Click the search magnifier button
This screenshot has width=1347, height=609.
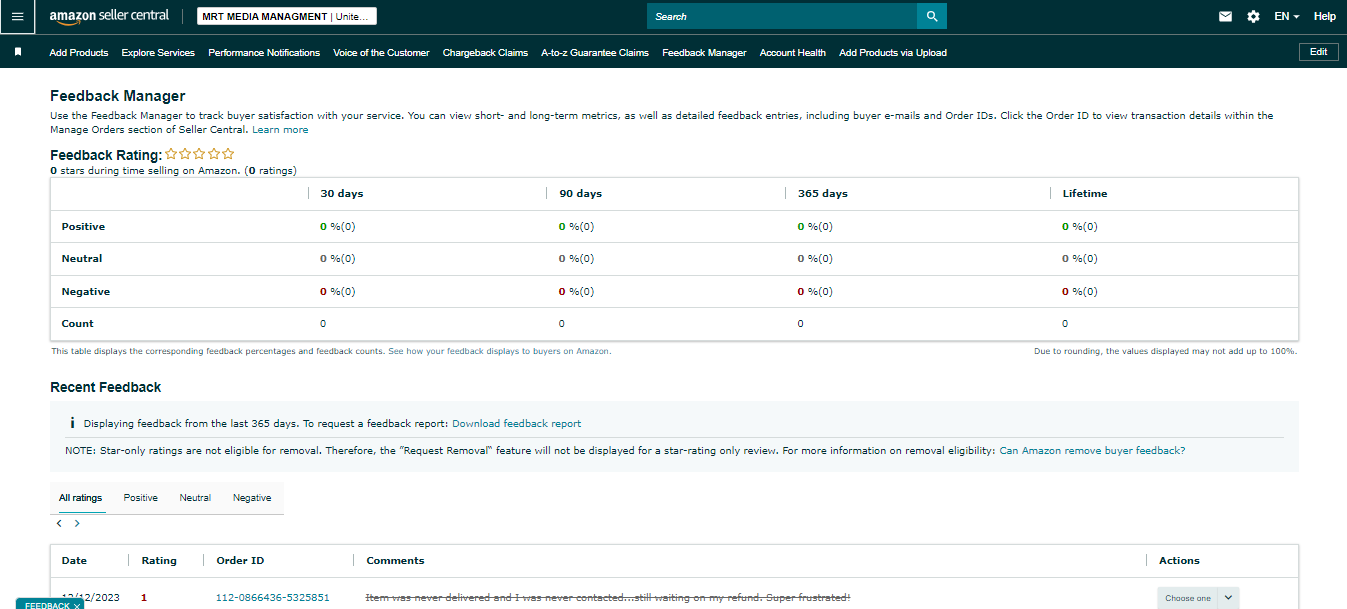[931, 16]
